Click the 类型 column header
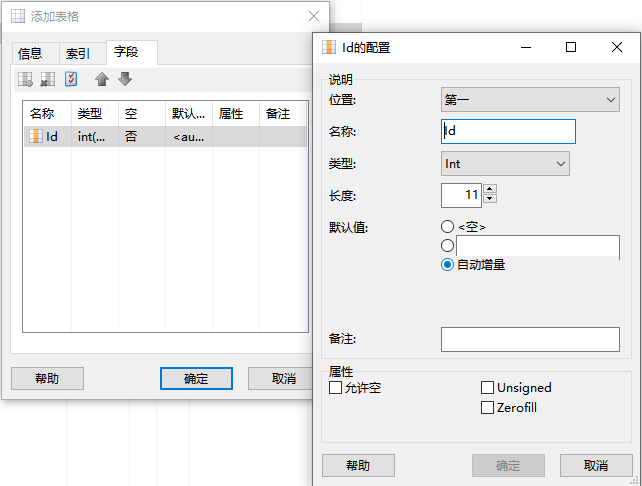Viewport: 642px width, 486px height. (95, 113)
